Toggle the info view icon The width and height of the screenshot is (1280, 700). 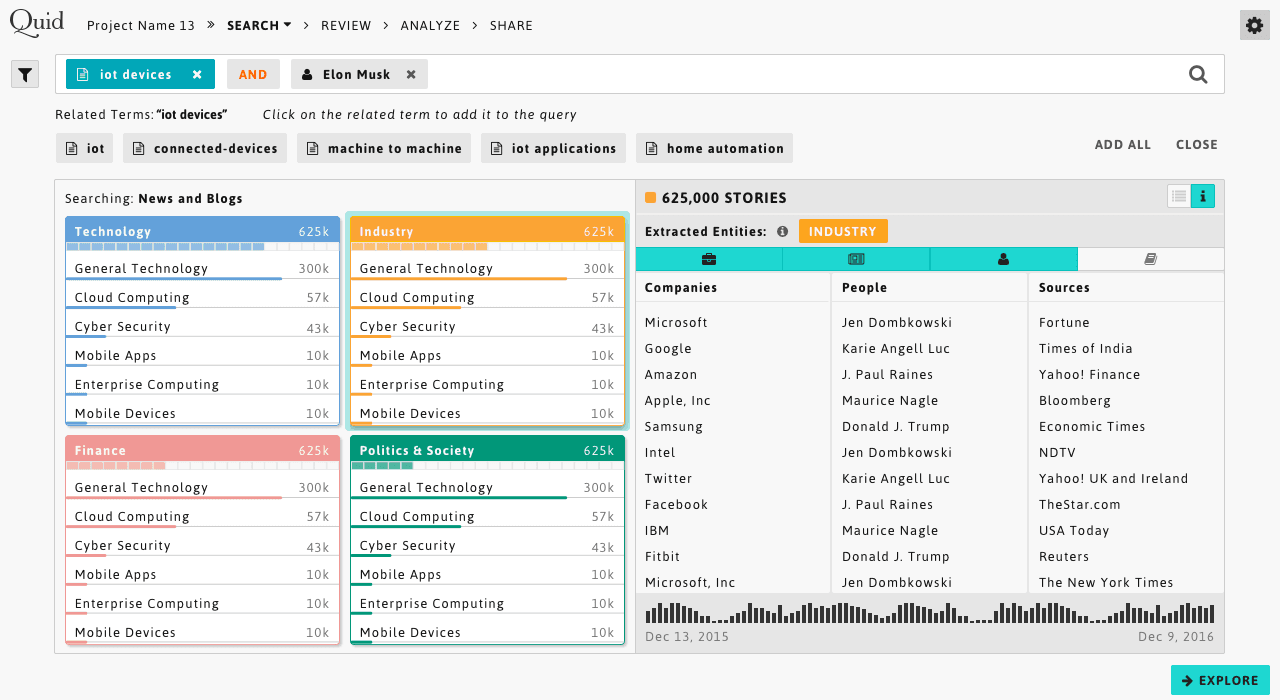point(1203,196)
